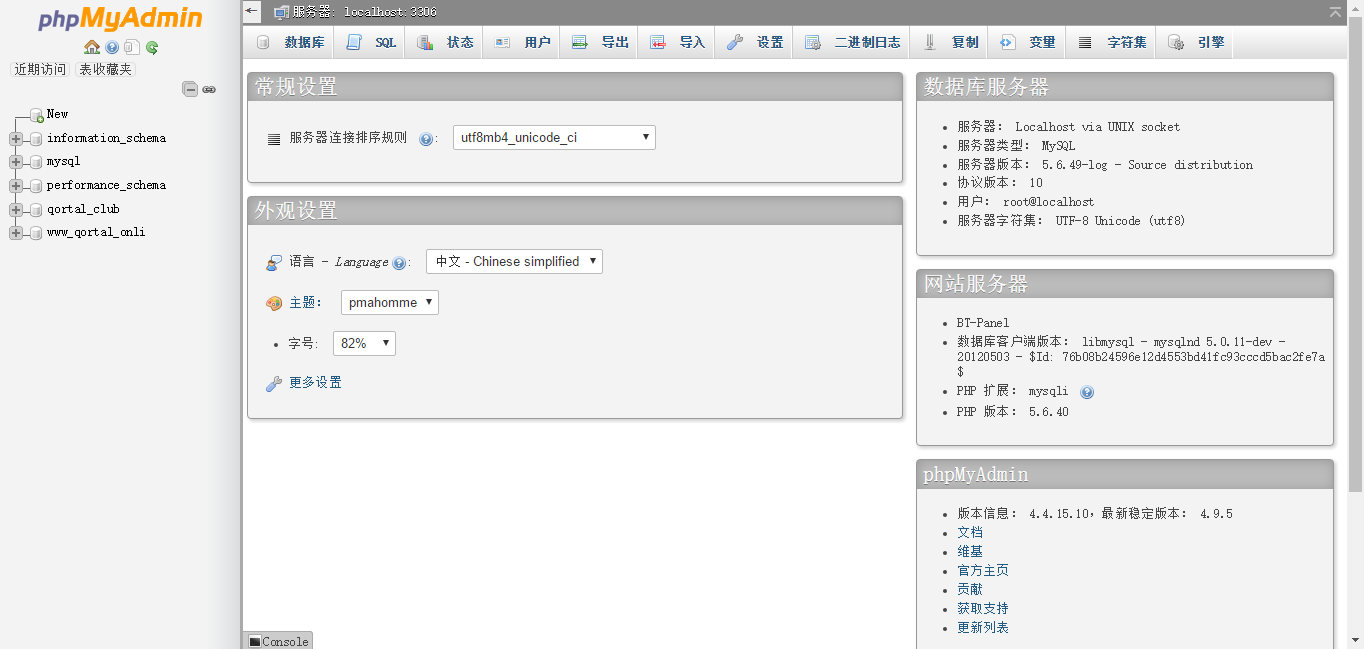1364x649 pixels.
Task: Open the Console bar at bottom
Action: (278, 641)
